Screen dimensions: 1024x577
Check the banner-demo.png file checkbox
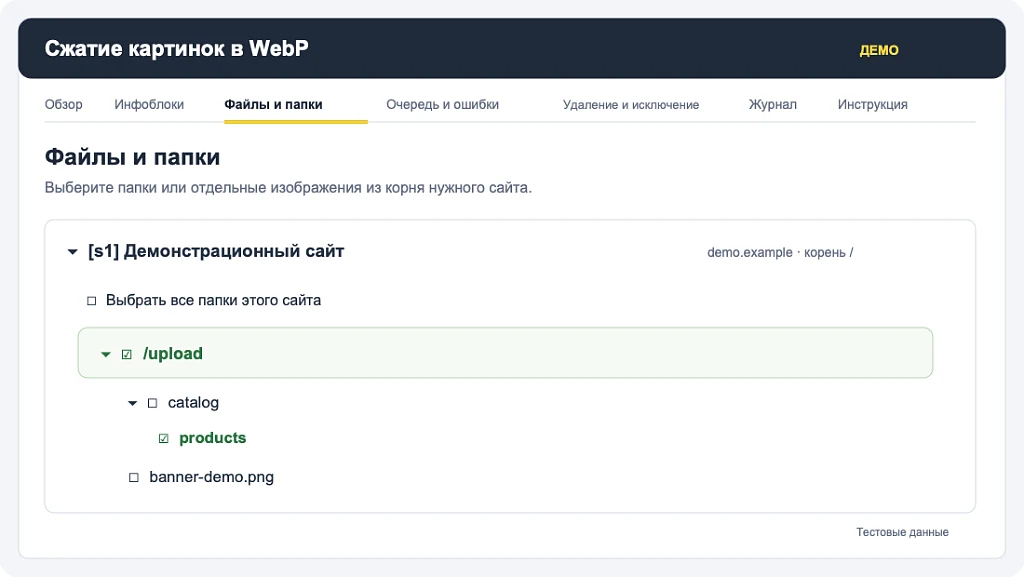pos(134,478)
